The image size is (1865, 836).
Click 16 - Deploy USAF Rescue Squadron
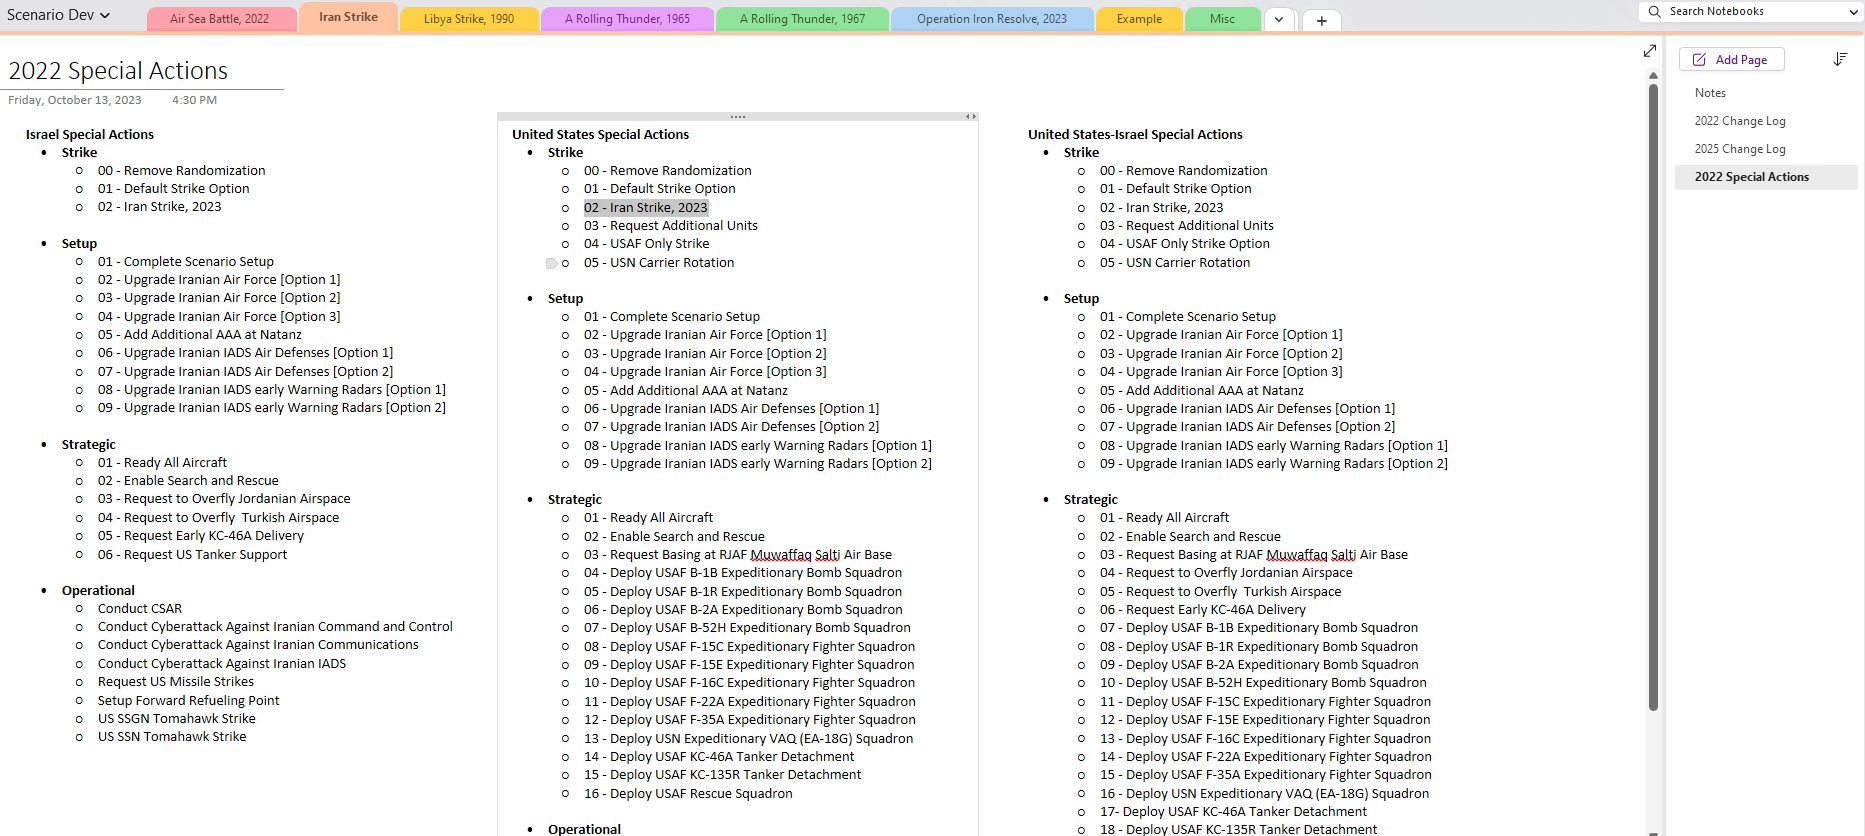tap(688, 793)
